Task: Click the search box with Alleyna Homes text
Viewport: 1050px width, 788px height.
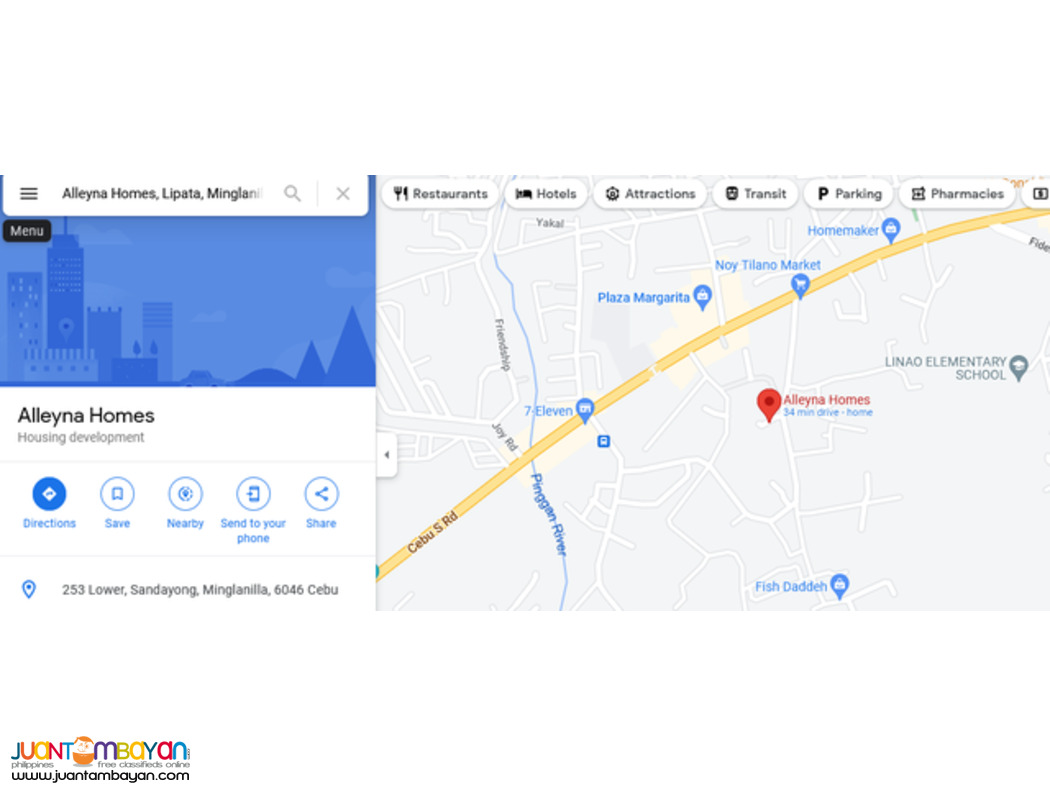Action: point(161,193)
